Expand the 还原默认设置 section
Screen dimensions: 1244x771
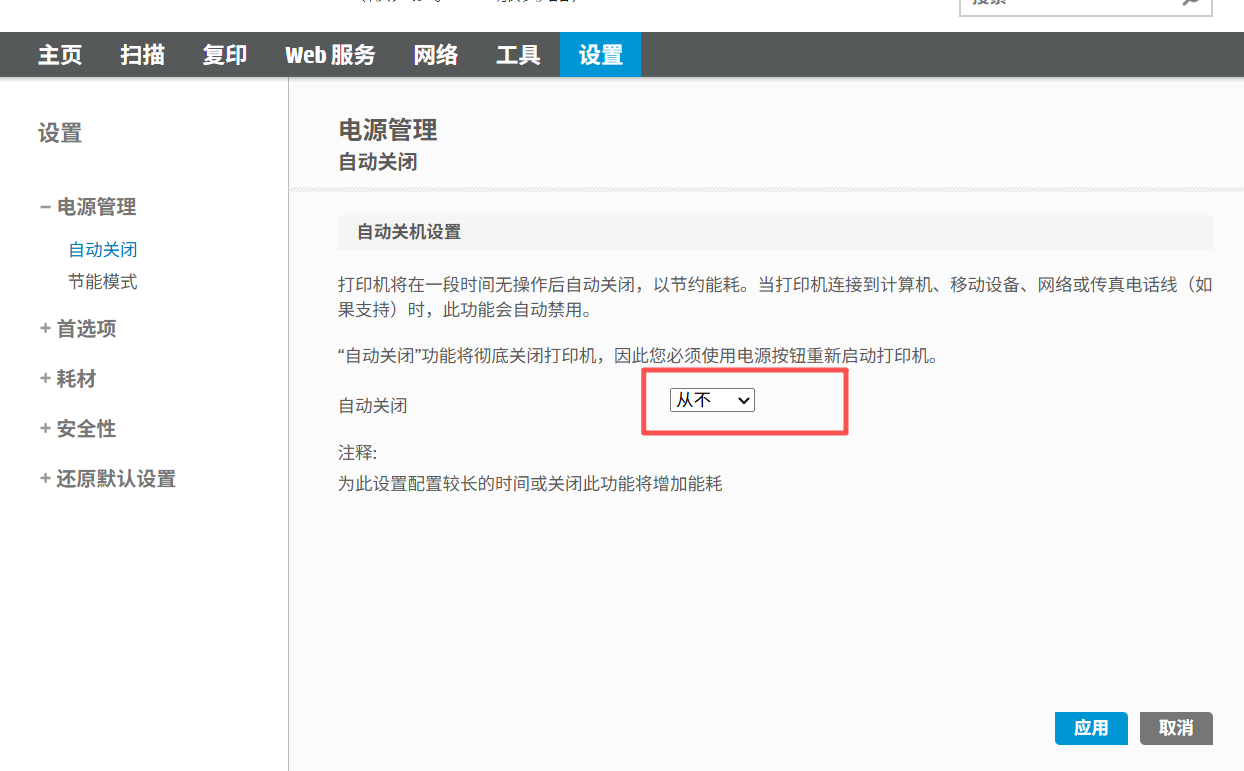[x=108, y=479]
